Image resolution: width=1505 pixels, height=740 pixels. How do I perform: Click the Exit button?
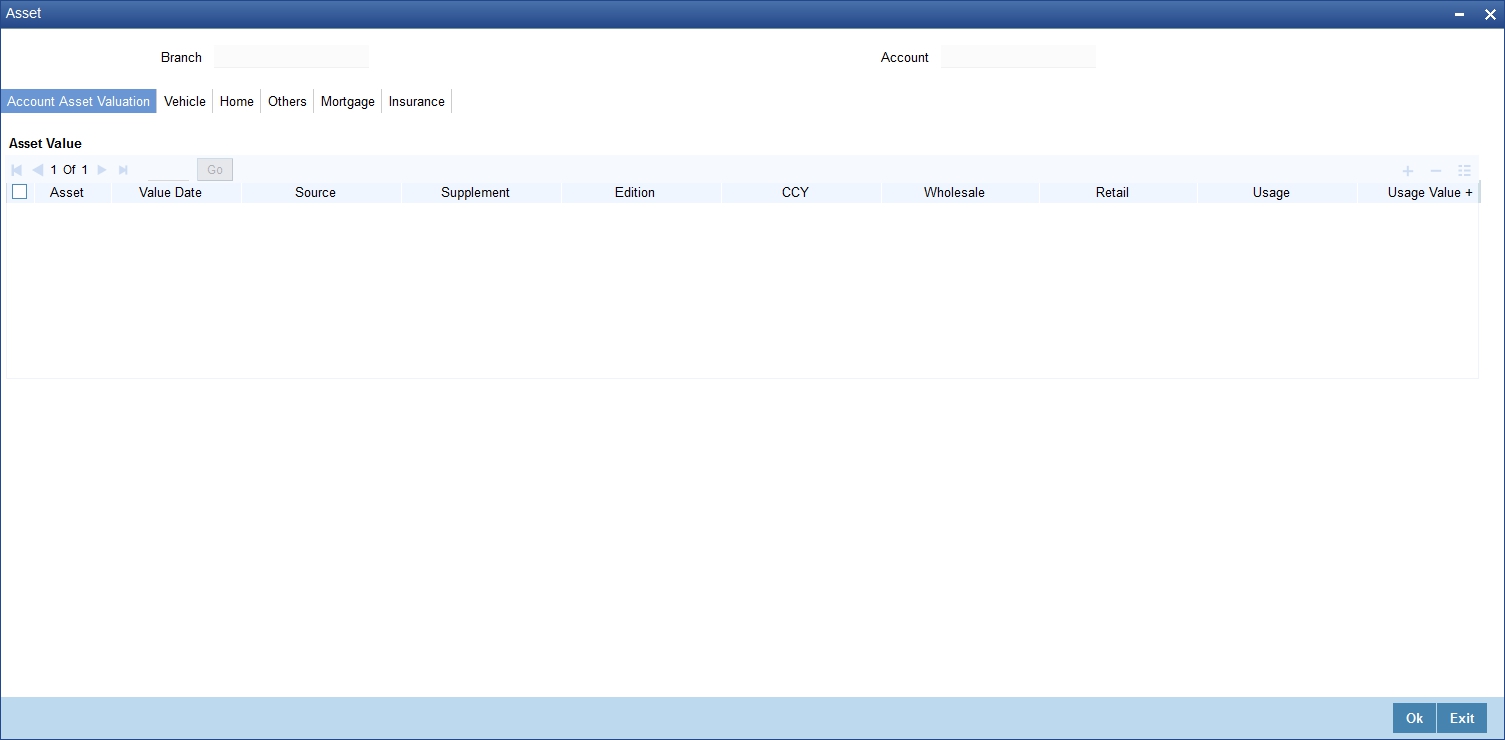1462,718
